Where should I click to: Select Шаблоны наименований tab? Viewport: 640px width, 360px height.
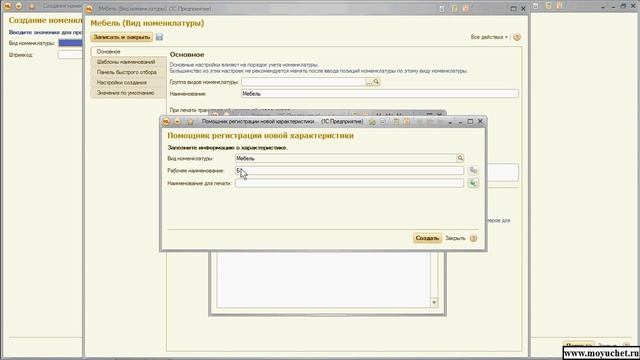tap(128, 62)
